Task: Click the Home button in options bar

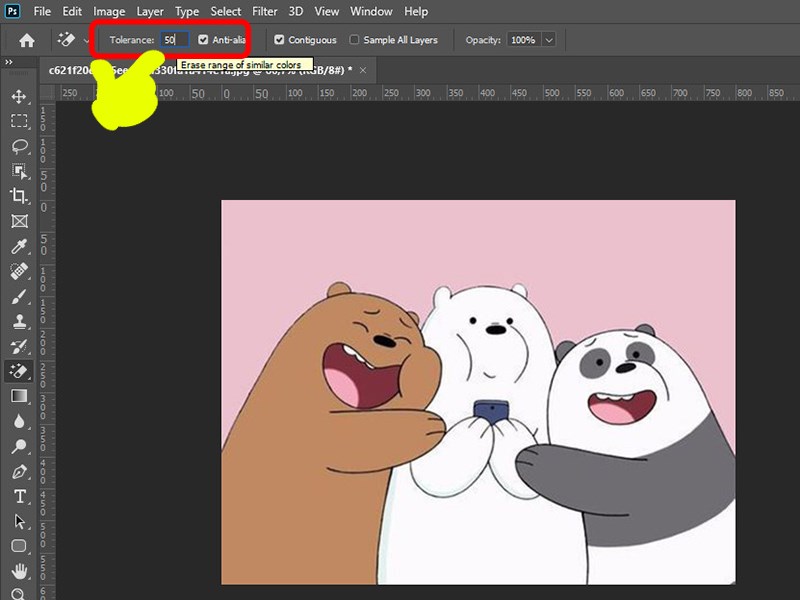Action: 26,40
